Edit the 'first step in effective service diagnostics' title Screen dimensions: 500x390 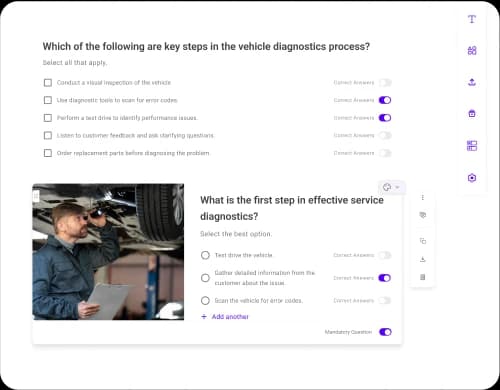(292, 208)
